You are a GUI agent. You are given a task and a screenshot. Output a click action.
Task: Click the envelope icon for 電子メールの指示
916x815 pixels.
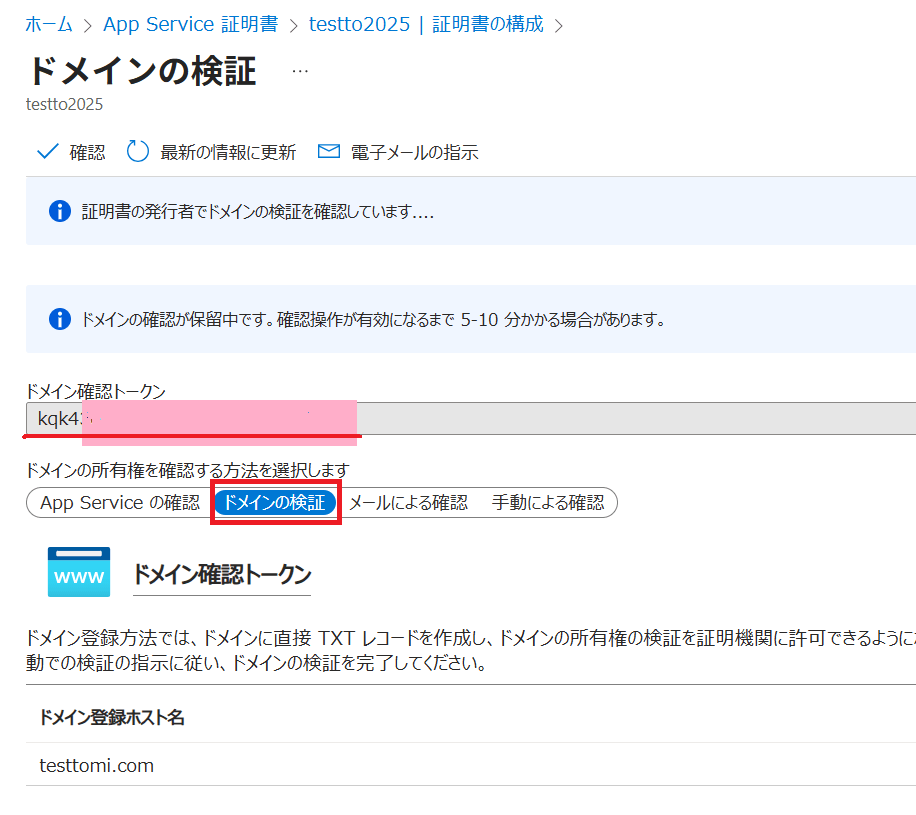coord(329,152)
